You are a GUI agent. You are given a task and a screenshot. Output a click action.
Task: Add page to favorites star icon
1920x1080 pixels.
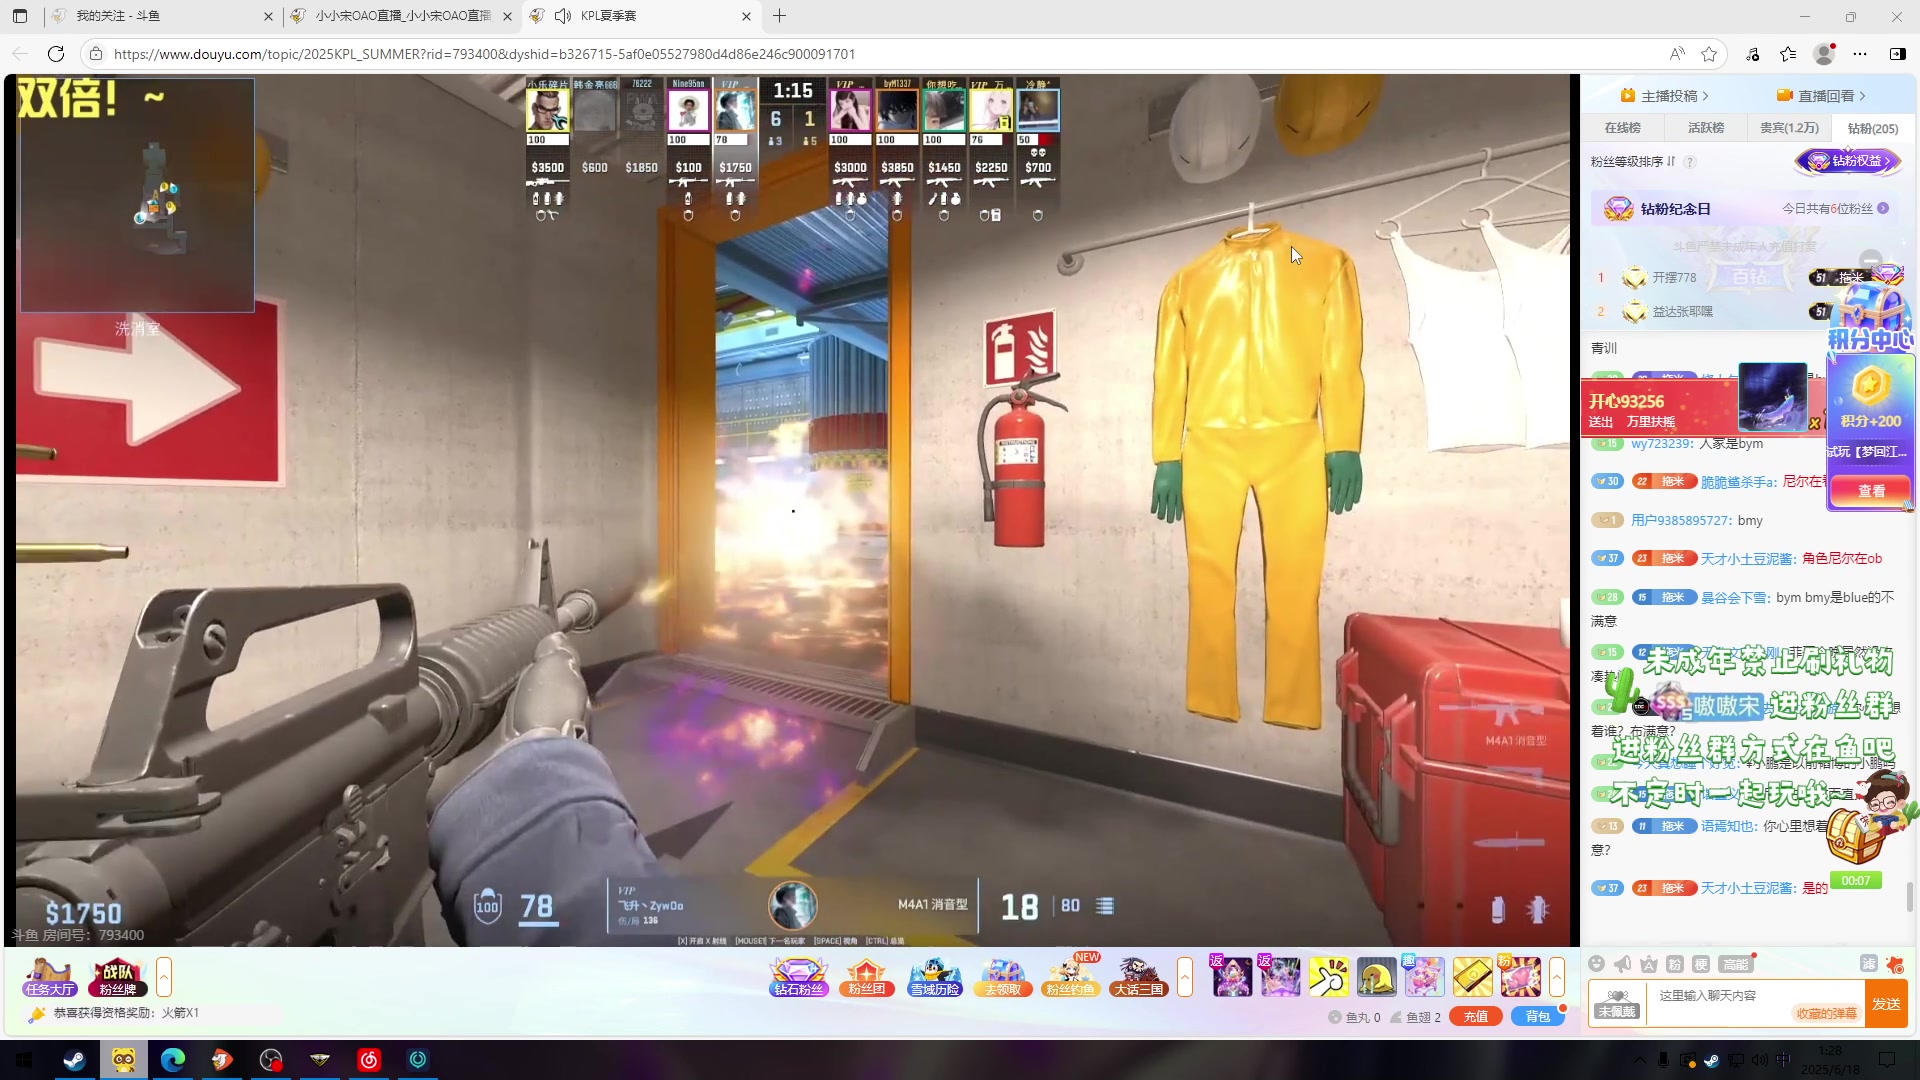1709,54
